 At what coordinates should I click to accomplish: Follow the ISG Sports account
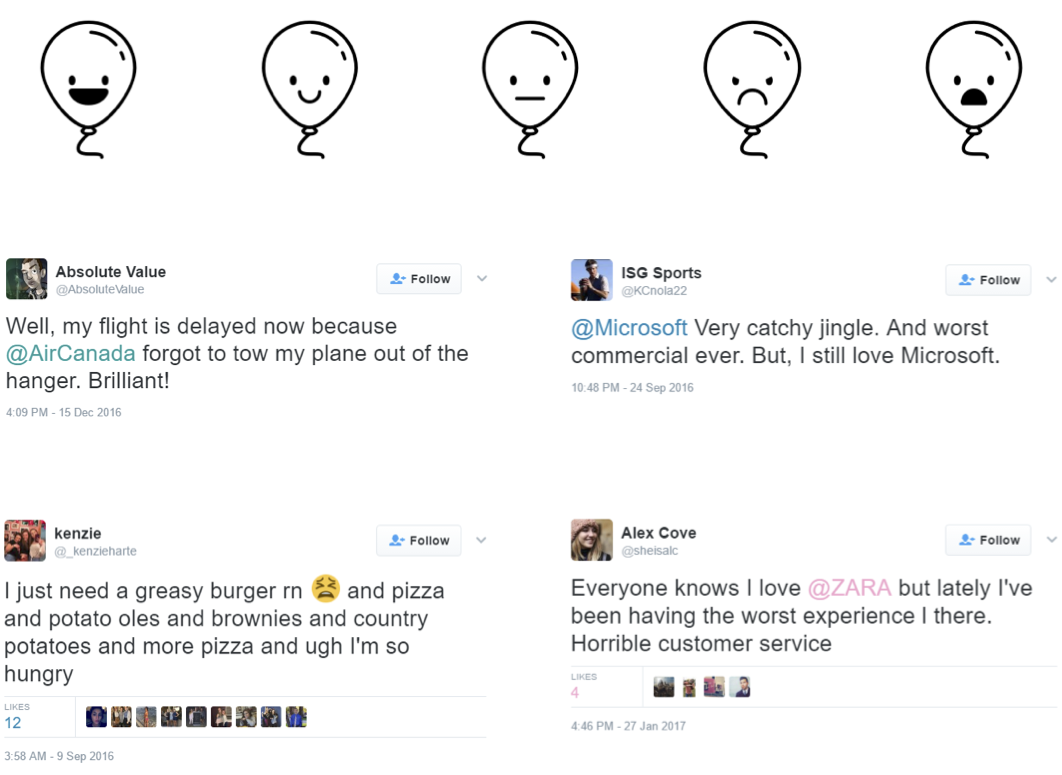point(988,280)
